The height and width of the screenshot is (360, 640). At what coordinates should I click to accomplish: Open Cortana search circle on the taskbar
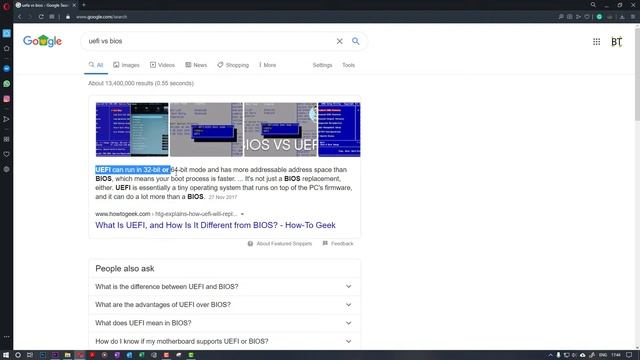coord(18,355)
